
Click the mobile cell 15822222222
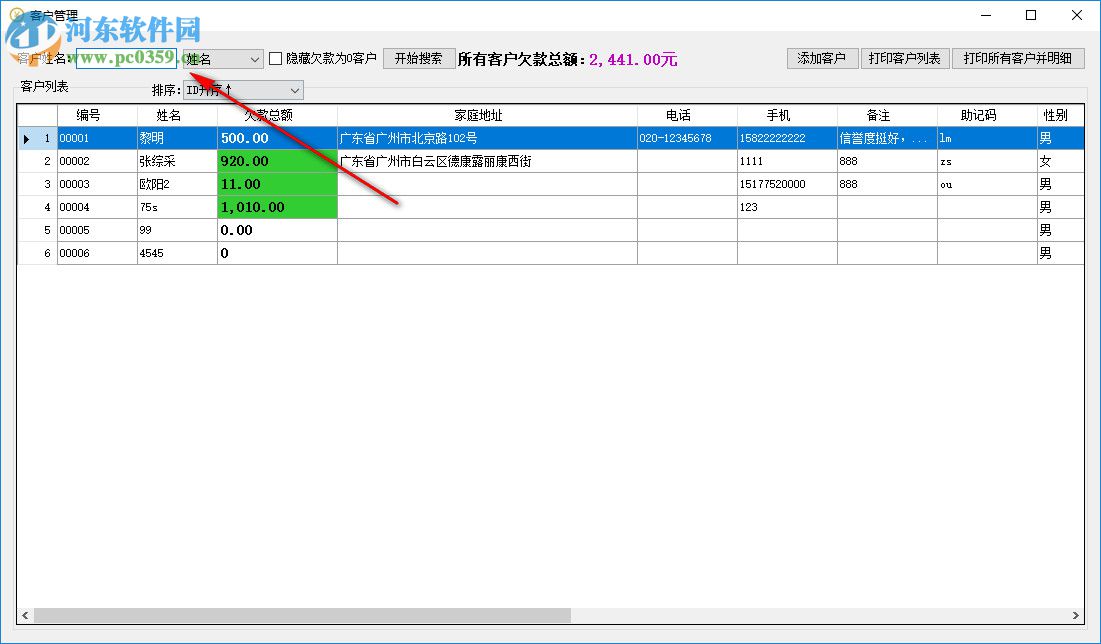[x=786, y=138]
